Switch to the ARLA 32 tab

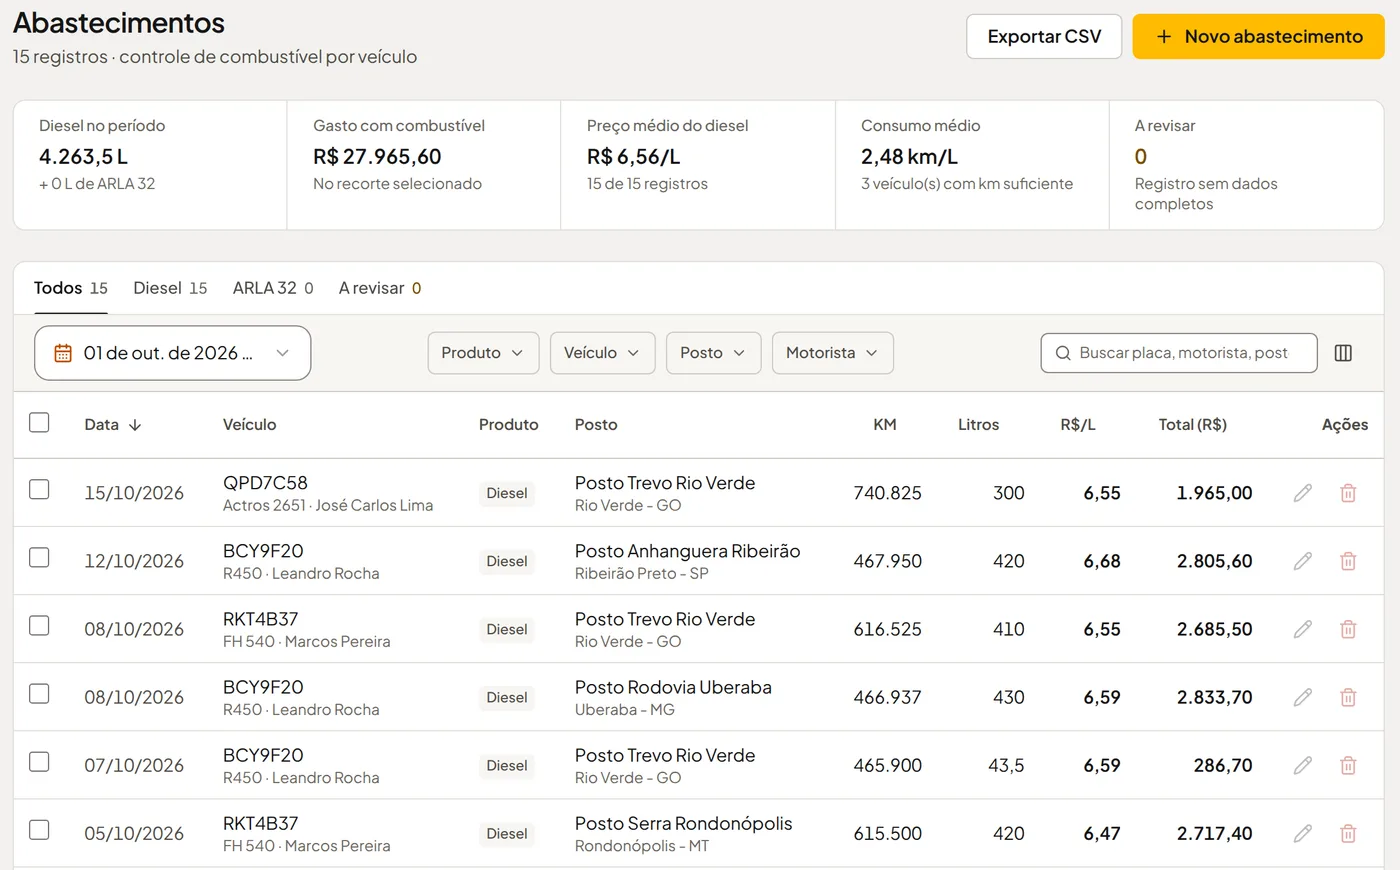pyautogui.click(x=273, y=288)
